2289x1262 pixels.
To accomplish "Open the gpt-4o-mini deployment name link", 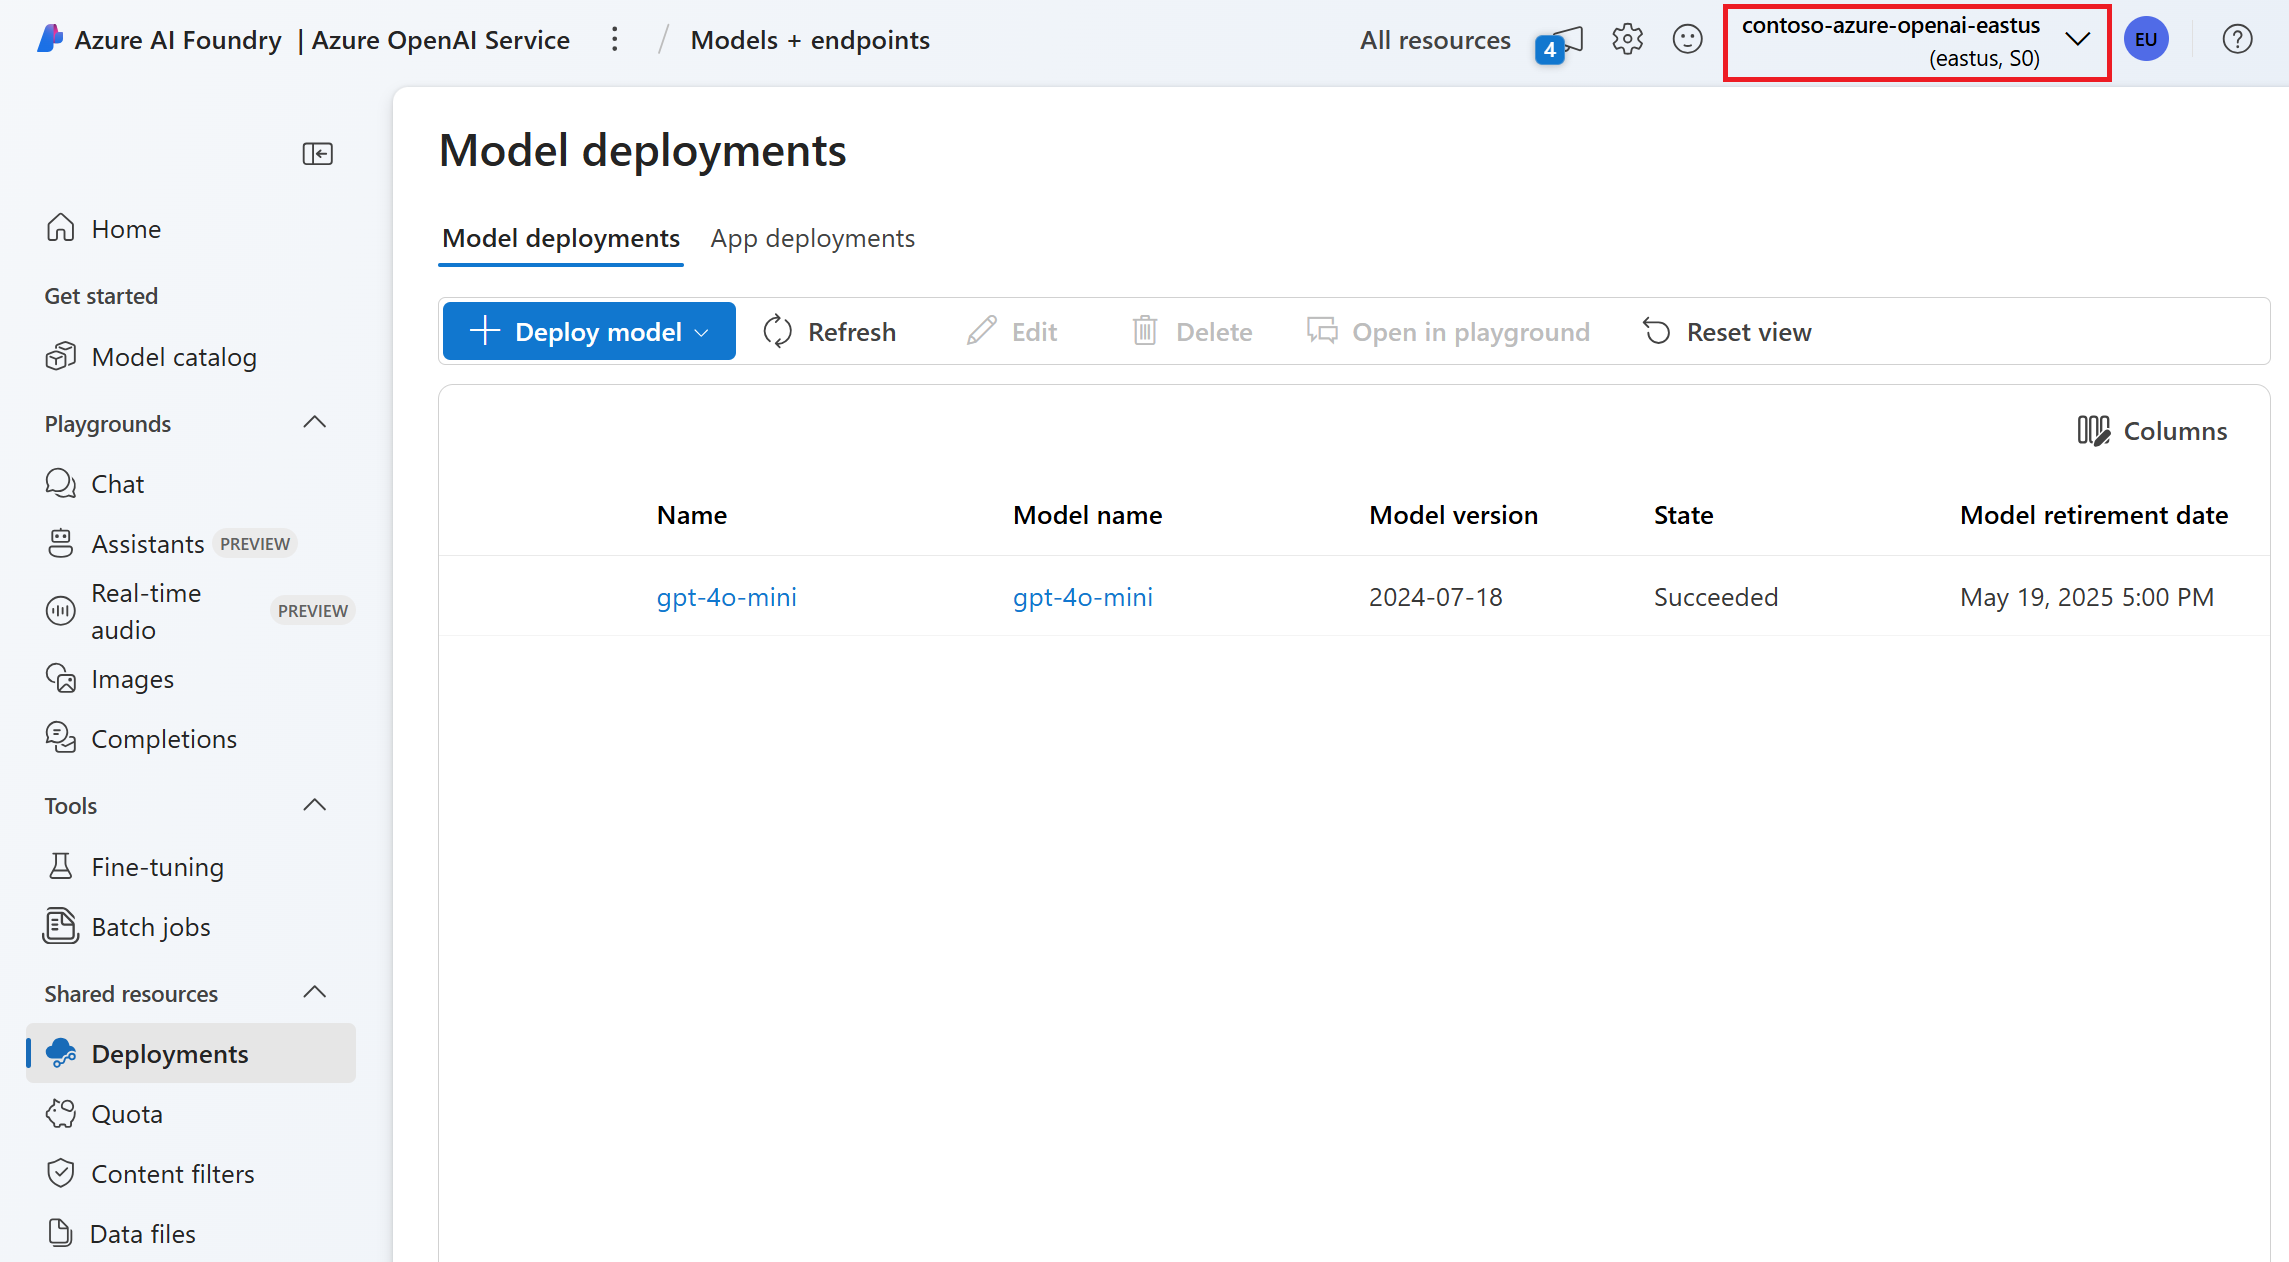I will (726, 597).
